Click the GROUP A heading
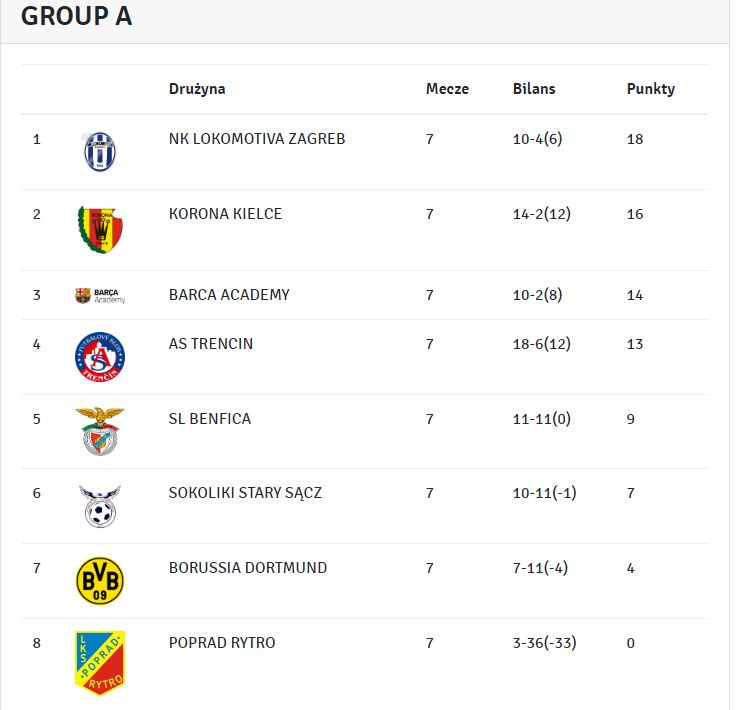The image size is (738, 710). [77, 16]
